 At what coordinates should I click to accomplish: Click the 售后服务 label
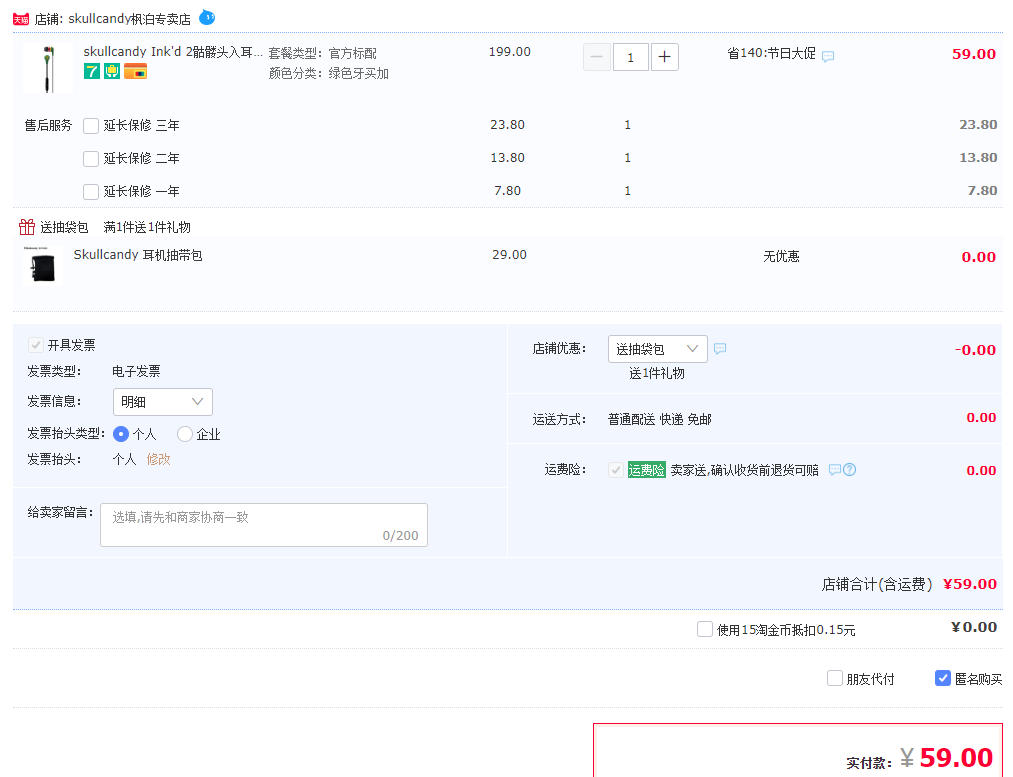48,125
